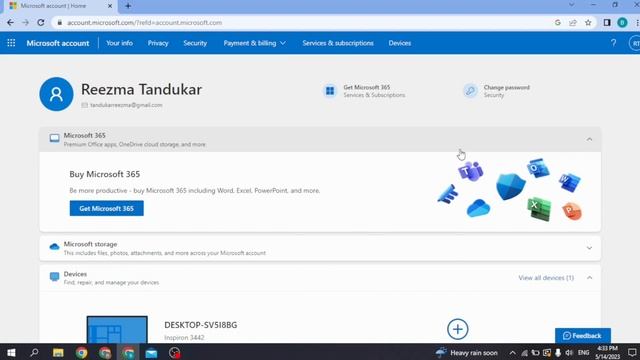
Task: Open a new browser tab
Action: point(128,6)
